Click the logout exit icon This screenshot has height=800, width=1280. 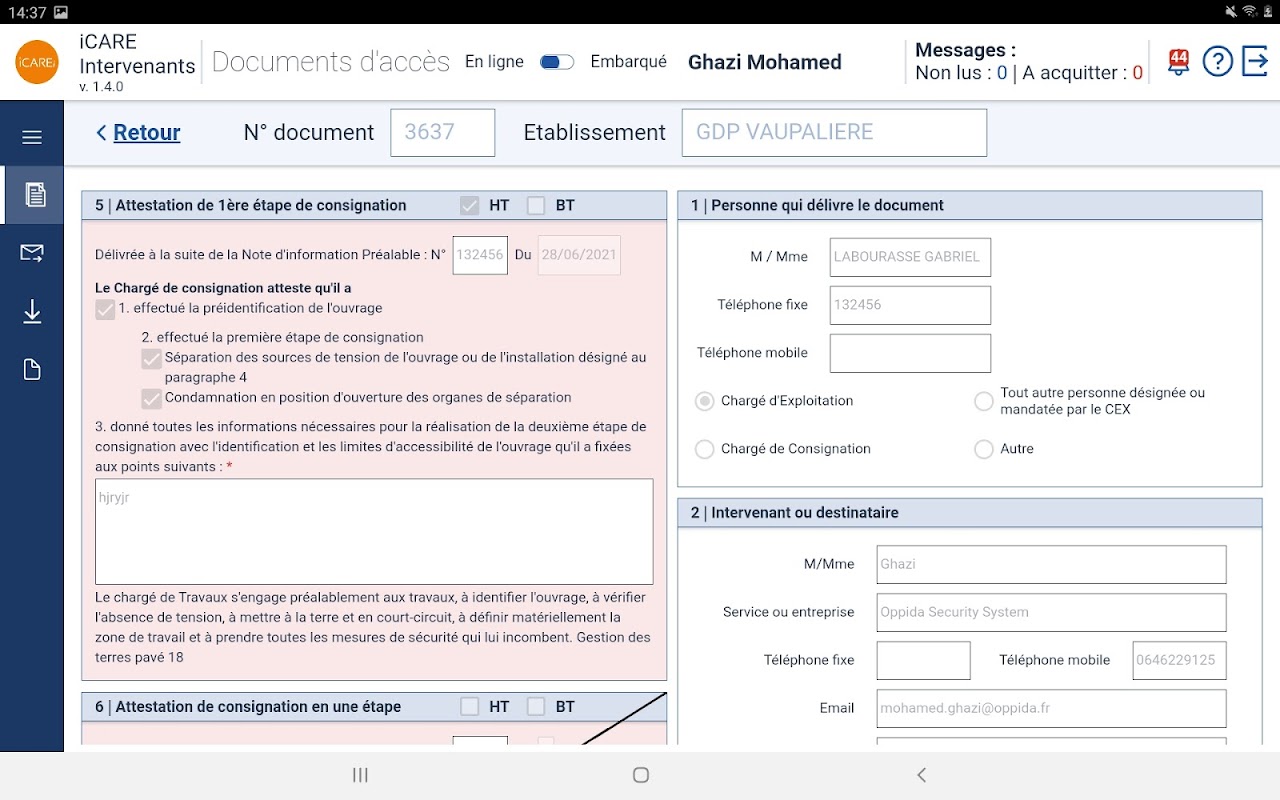pos(1255,61)
